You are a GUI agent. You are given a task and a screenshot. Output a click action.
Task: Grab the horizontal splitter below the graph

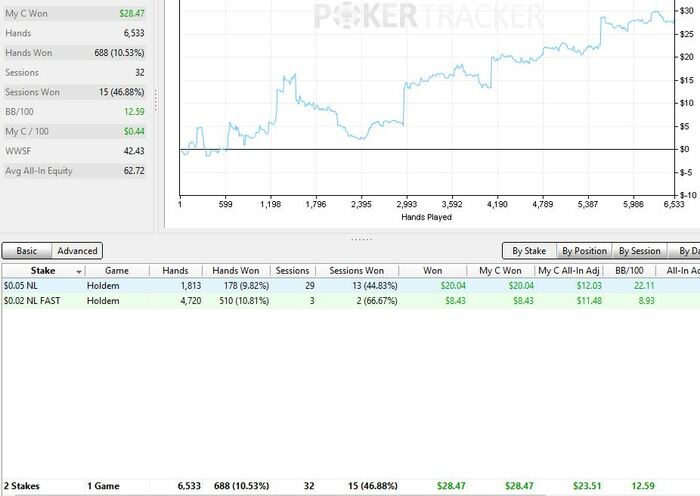click(x=362, y=239)
